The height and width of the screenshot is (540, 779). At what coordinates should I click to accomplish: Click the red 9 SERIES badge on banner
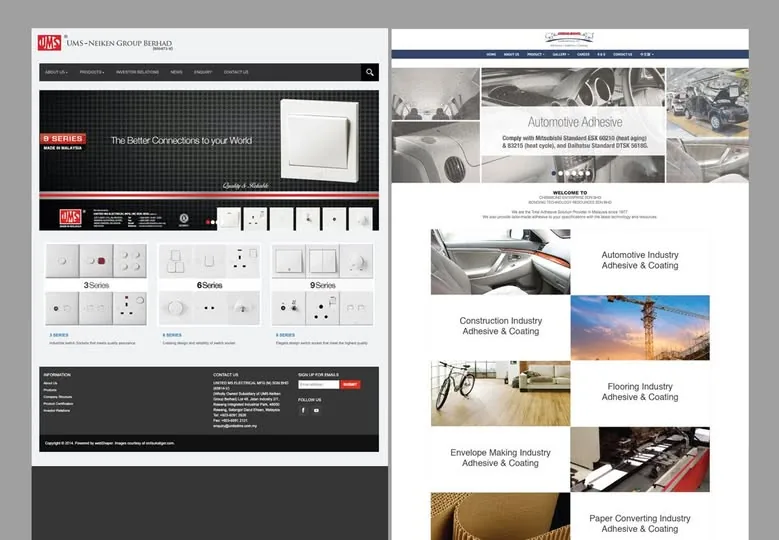63,139
